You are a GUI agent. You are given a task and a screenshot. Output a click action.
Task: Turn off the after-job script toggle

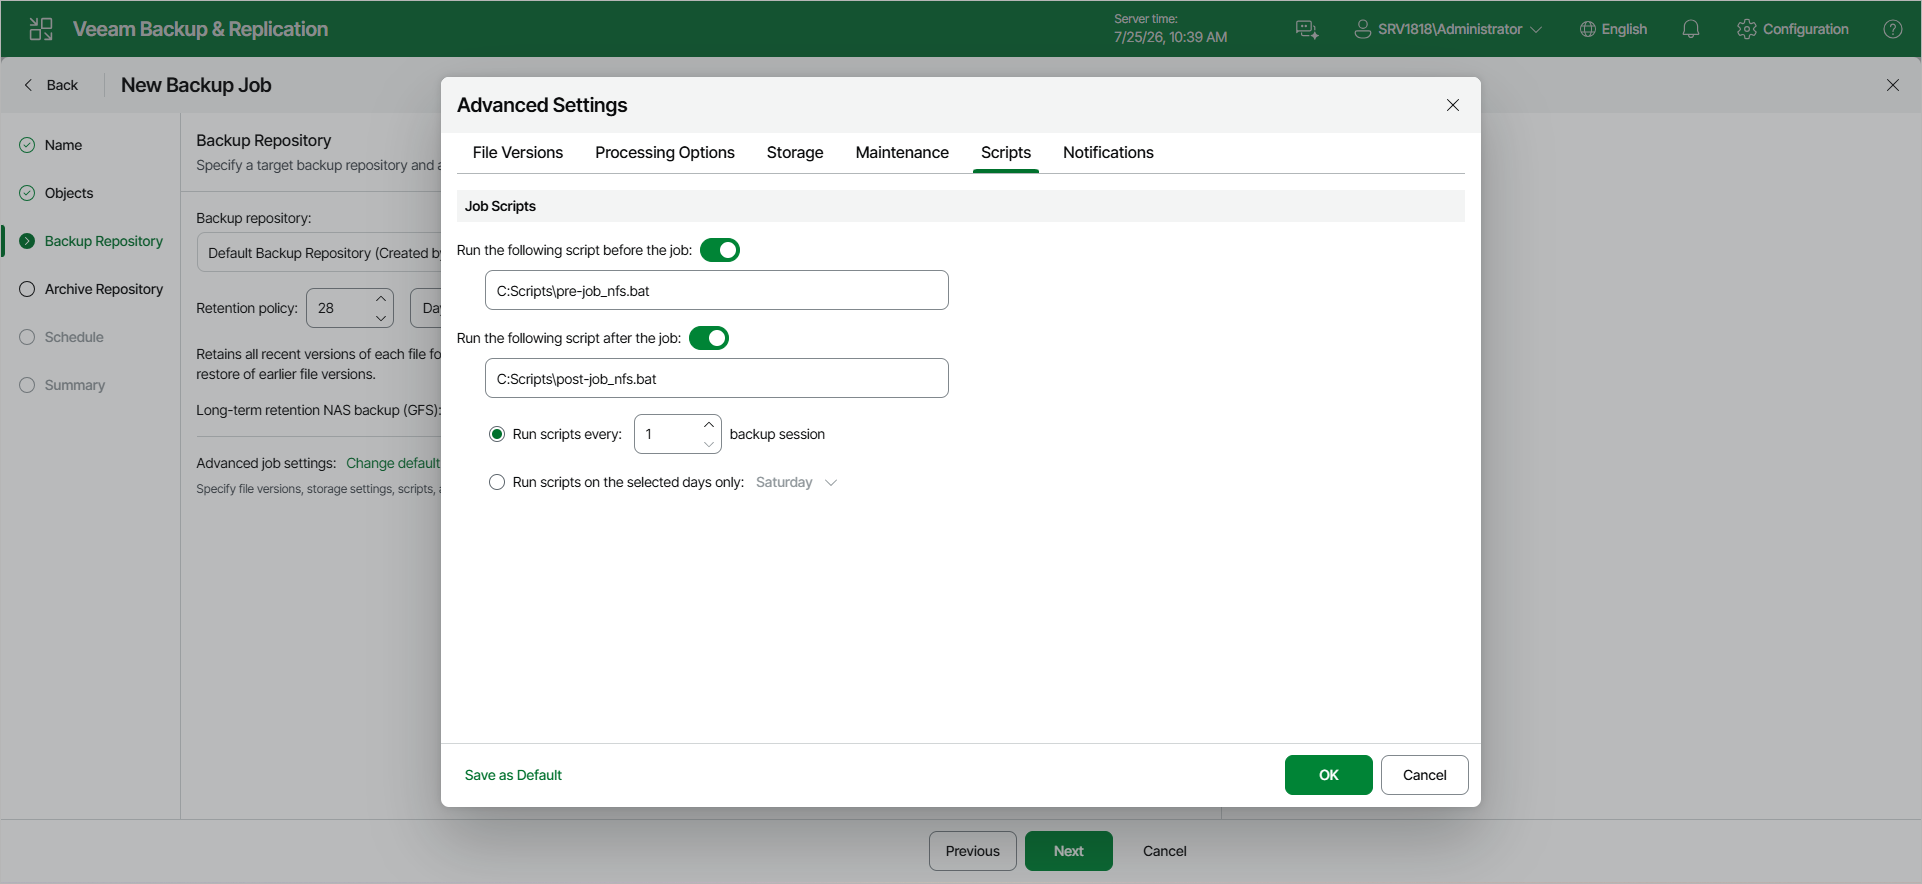click(709, 338)
